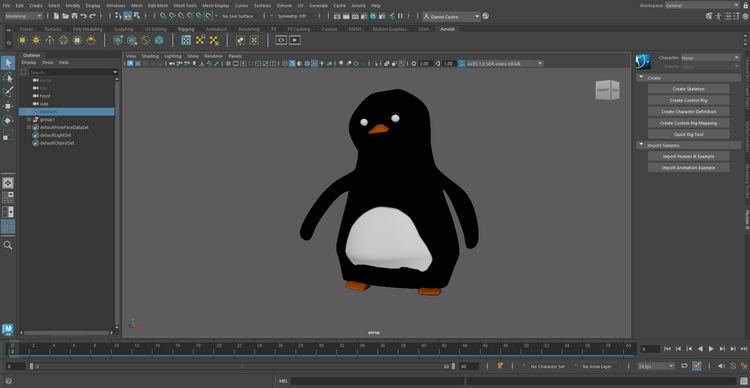Click the Arnold Render play icon
750x388 pixels.
pyautogui.click(x=295, y=40)
